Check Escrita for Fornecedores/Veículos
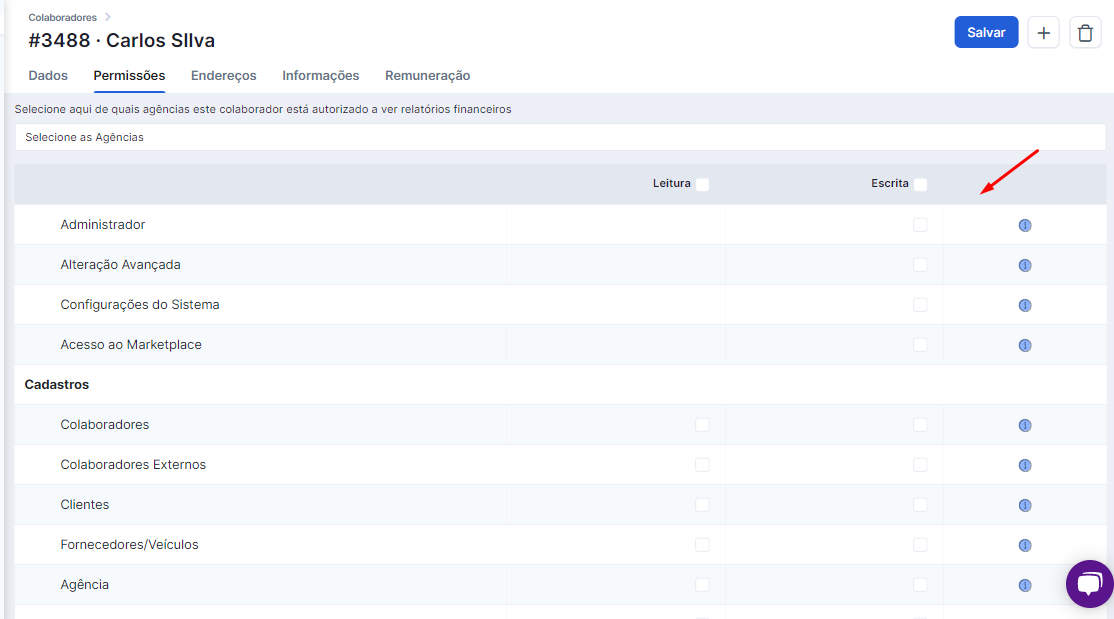Image resolution: width=1114 pixels, height=619 pixels. point(920,545)
